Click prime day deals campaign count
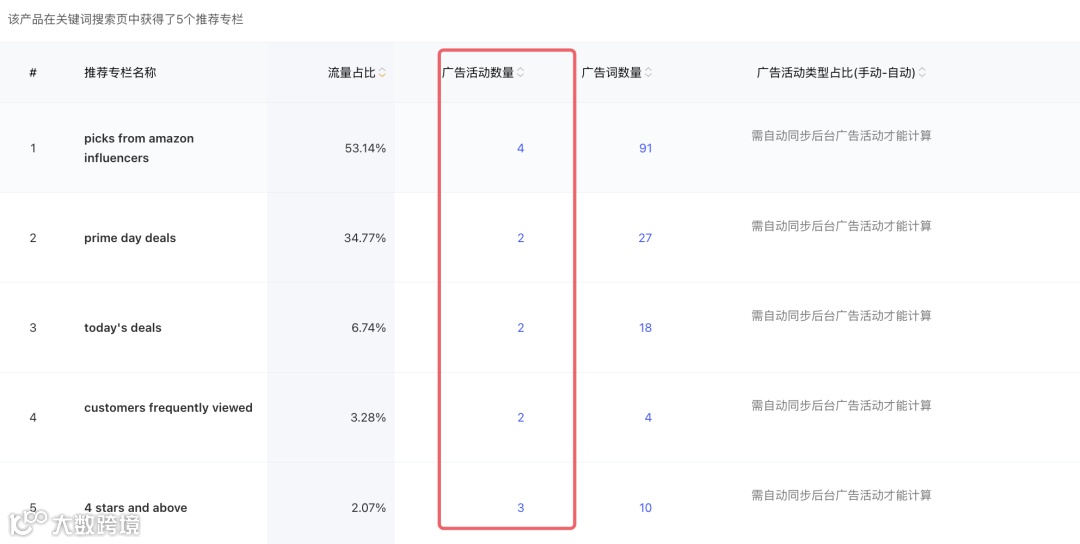 click(x=520, y=238)
